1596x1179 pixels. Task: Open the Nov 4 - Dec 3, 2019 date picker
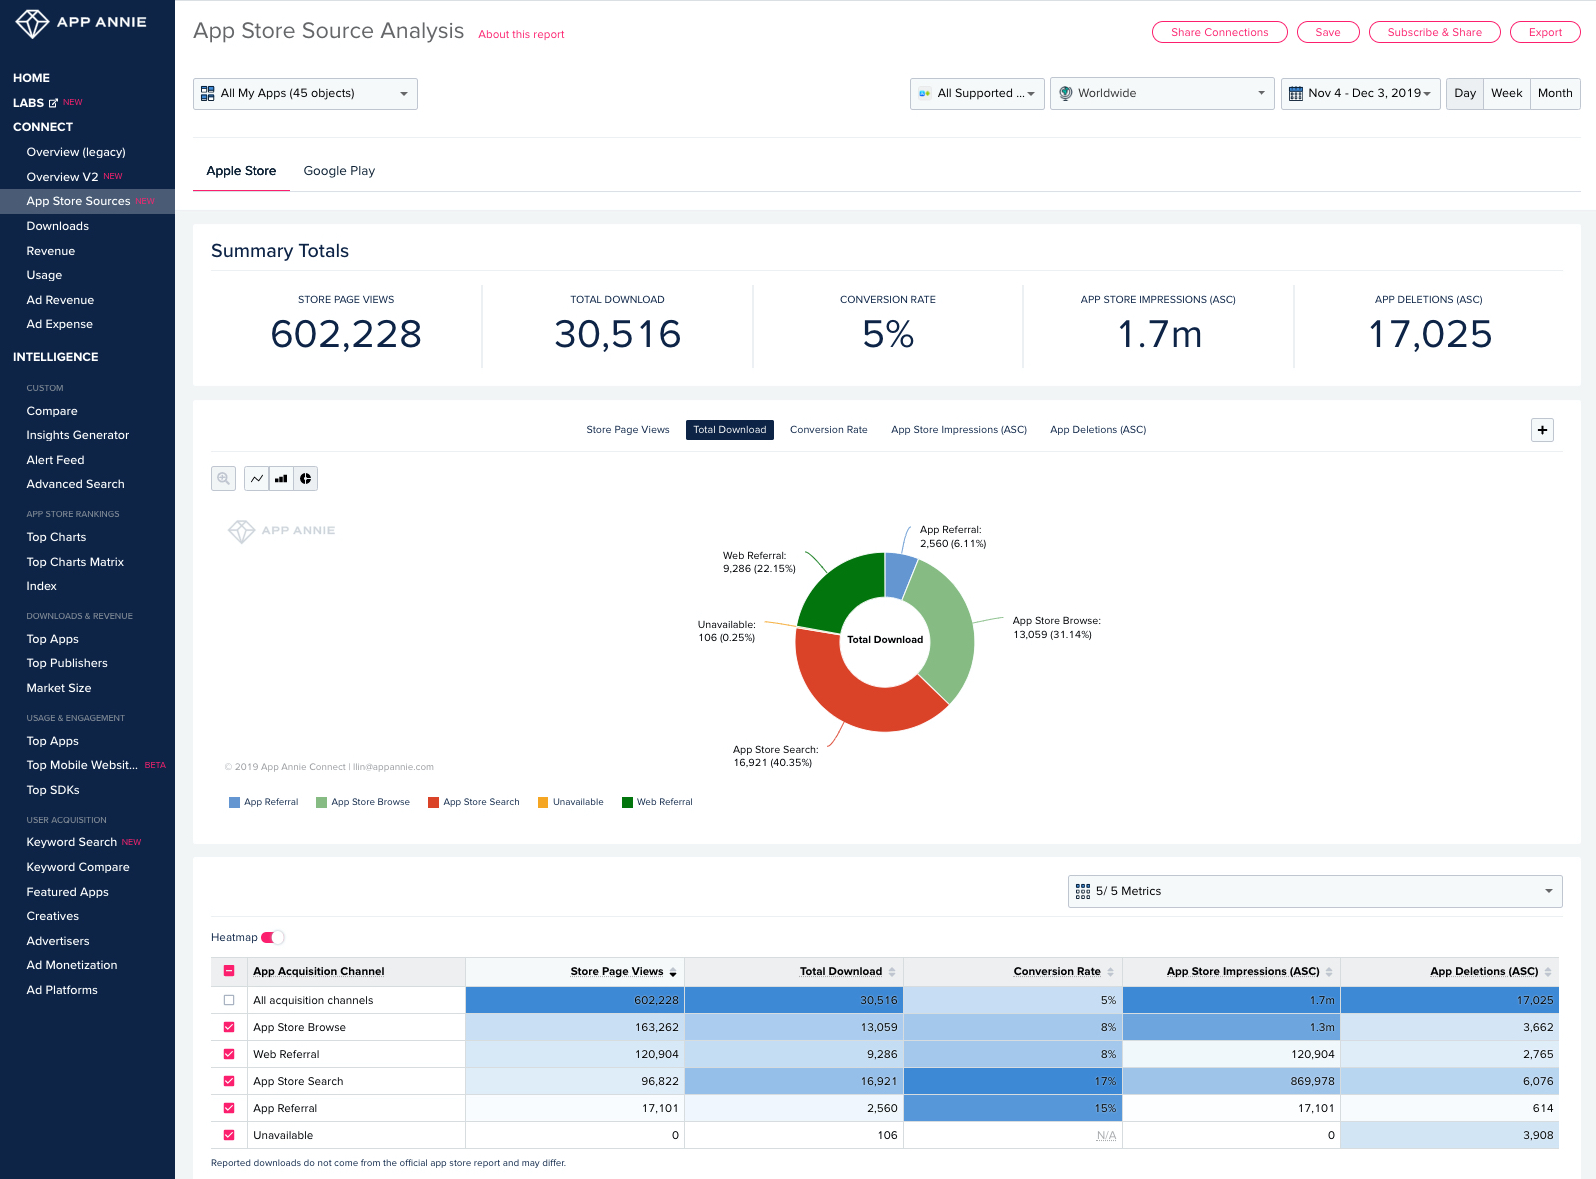1361,94
